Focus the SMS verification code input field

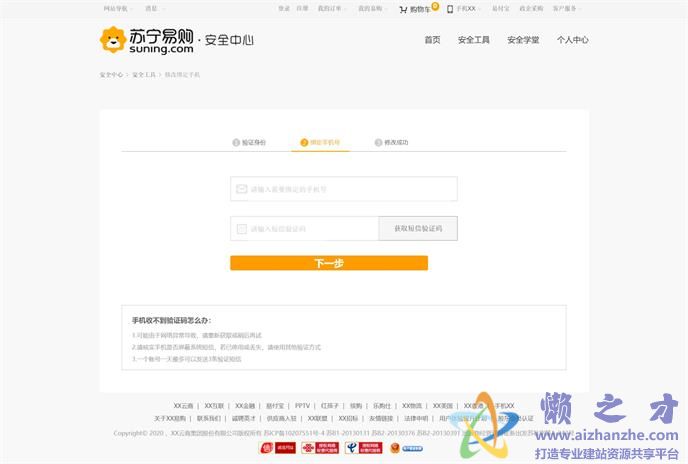point(310,229)
